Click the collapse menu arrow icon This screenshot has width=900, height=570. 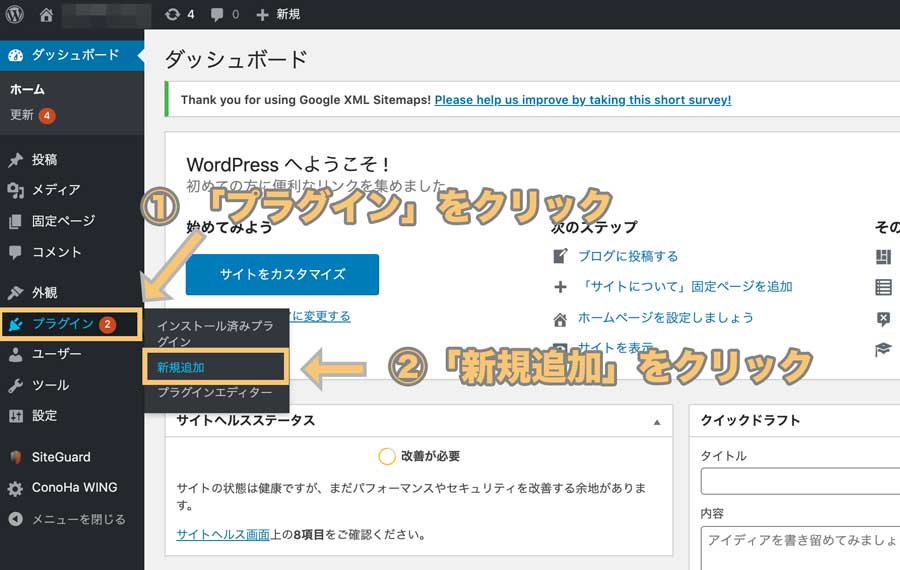pyautogui.click(x=15, y=519)
